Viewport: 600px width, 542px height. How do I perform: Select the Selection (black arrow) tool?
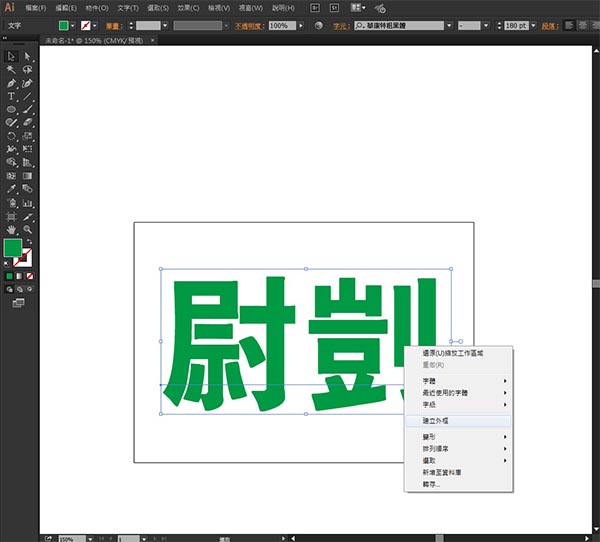(x=11, y=56)
